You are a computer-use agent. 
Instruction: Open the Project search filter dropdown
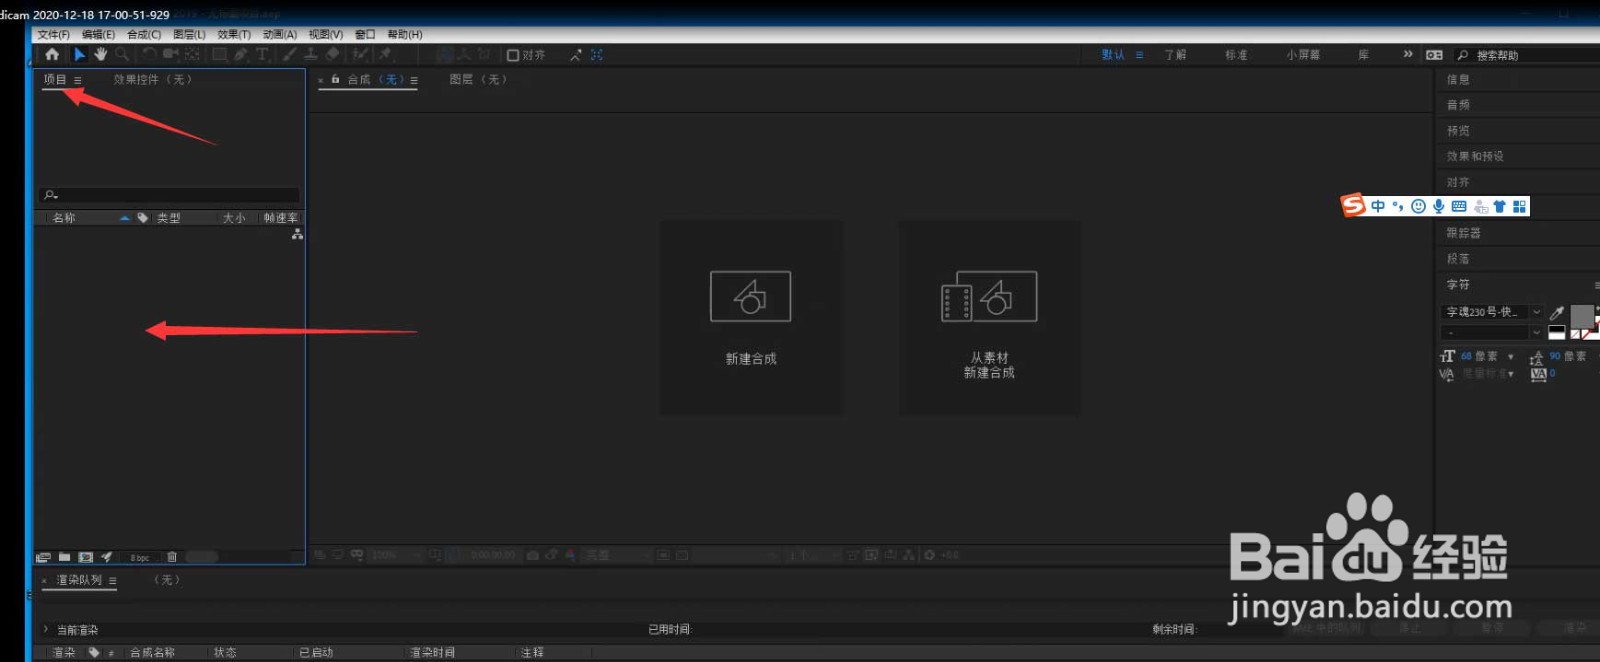pos(51,195)
